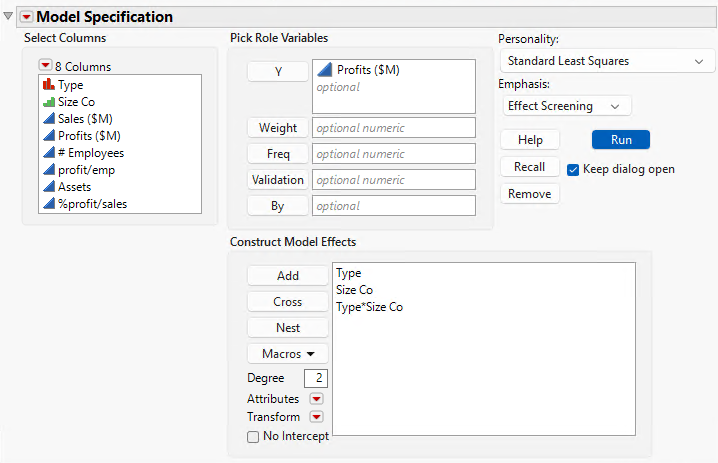Click the Model Specification red triangle menu

26,17
